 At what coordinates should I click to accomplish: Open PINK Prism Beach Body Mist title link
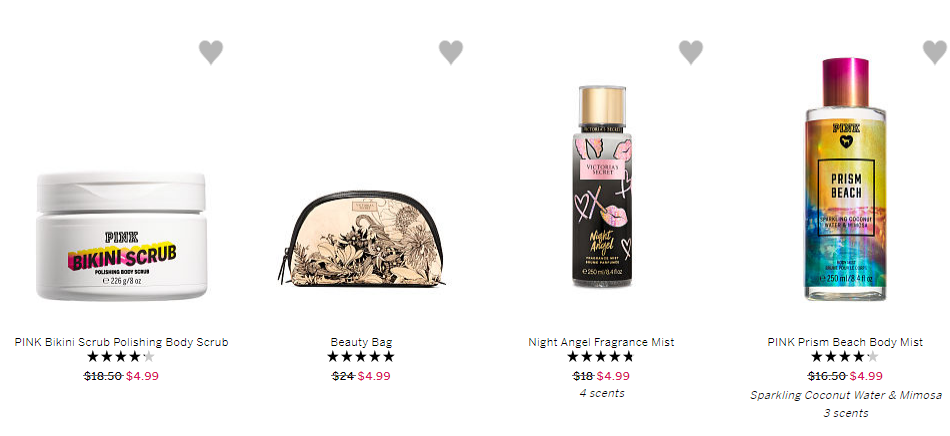[x=845, y=342]
